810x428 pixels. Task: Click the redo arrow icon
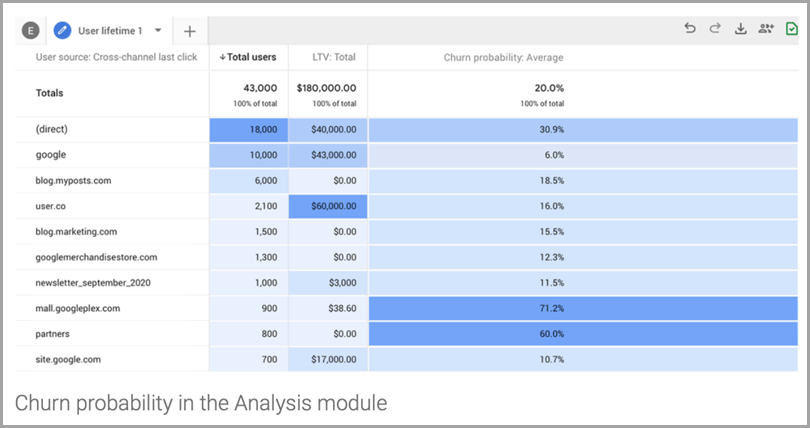click(715, 29)
